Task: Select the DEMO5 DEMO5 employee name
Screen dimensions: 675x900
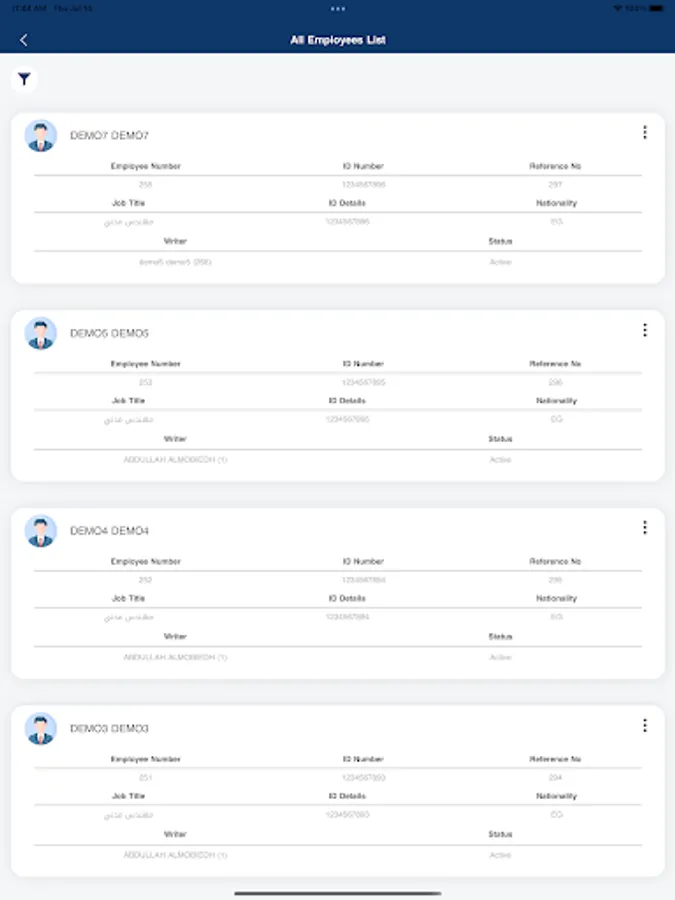Action: click(x=109, y=333)
